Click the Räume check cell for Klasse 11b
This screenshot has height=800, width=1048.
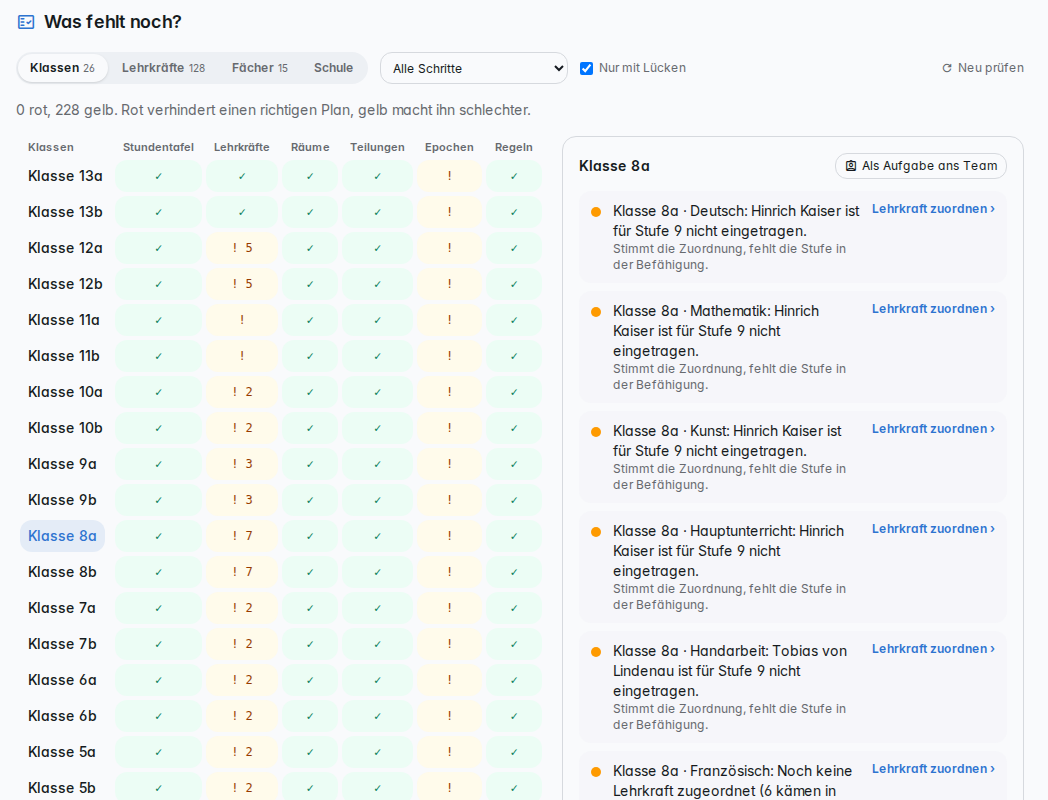[310, 356]
